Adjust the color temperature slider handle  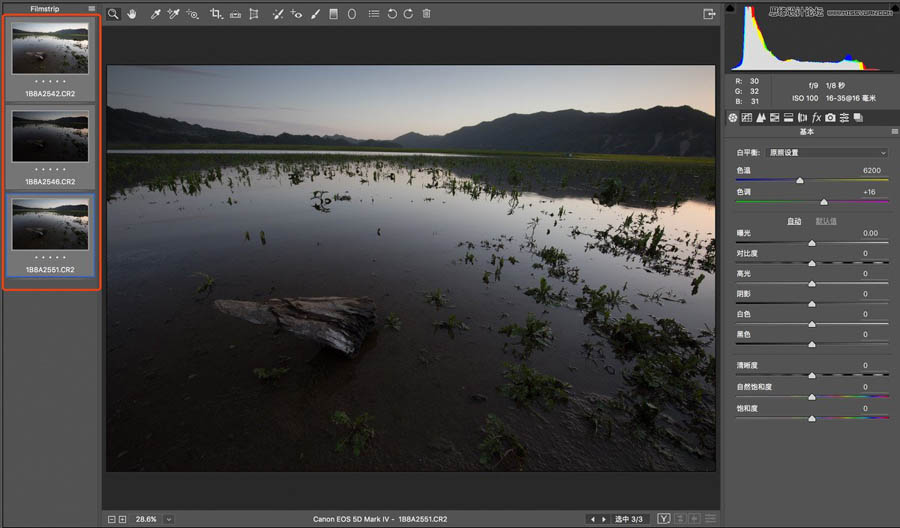800,181
